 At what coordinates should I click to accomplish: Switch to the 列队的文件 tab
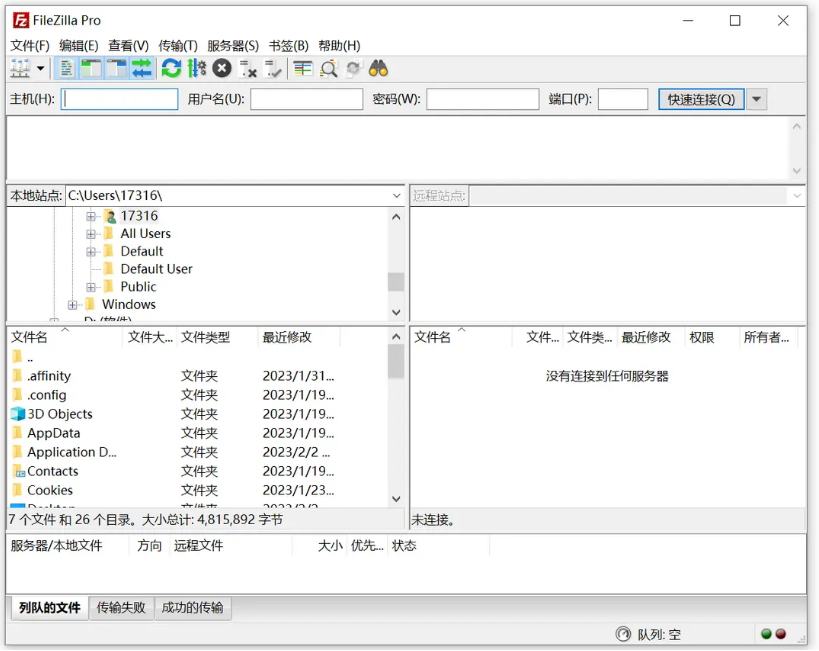coord(50,608)
